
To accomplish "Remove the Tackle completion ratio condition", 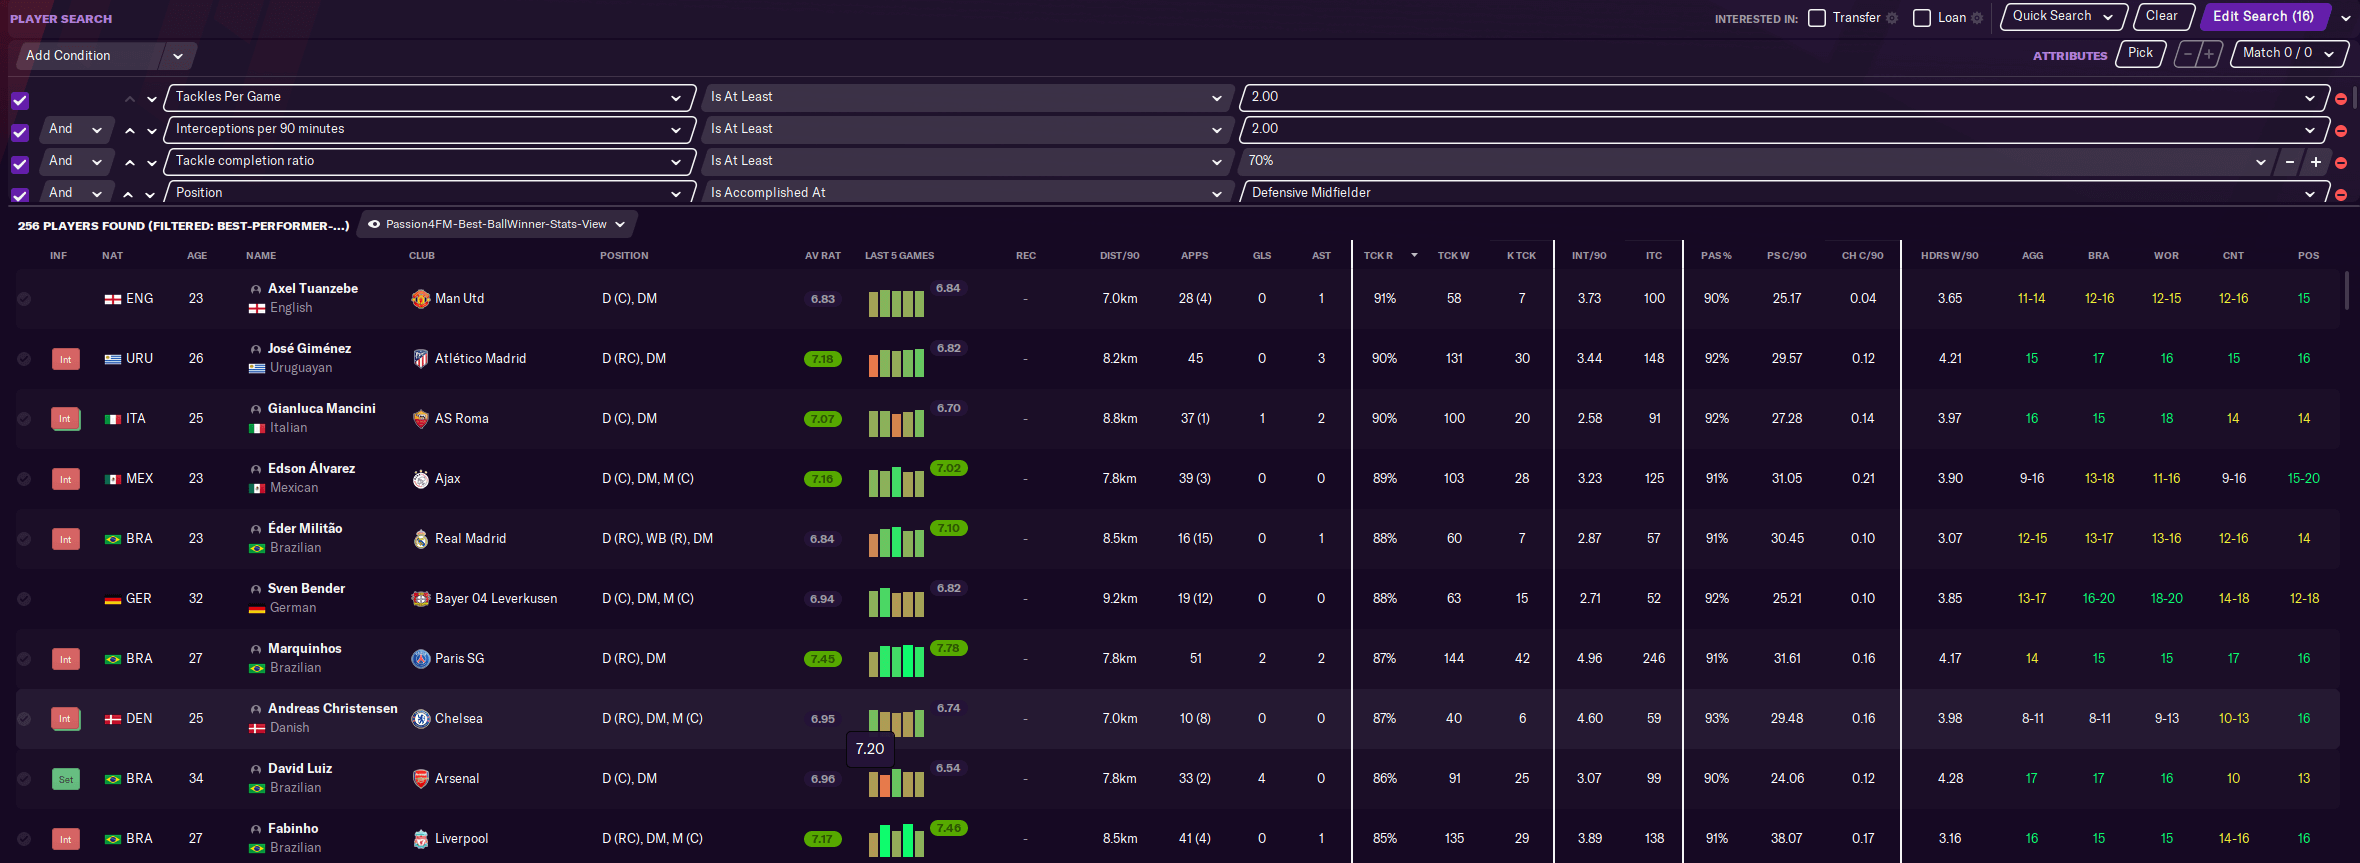I will [x=2341, y=163].
